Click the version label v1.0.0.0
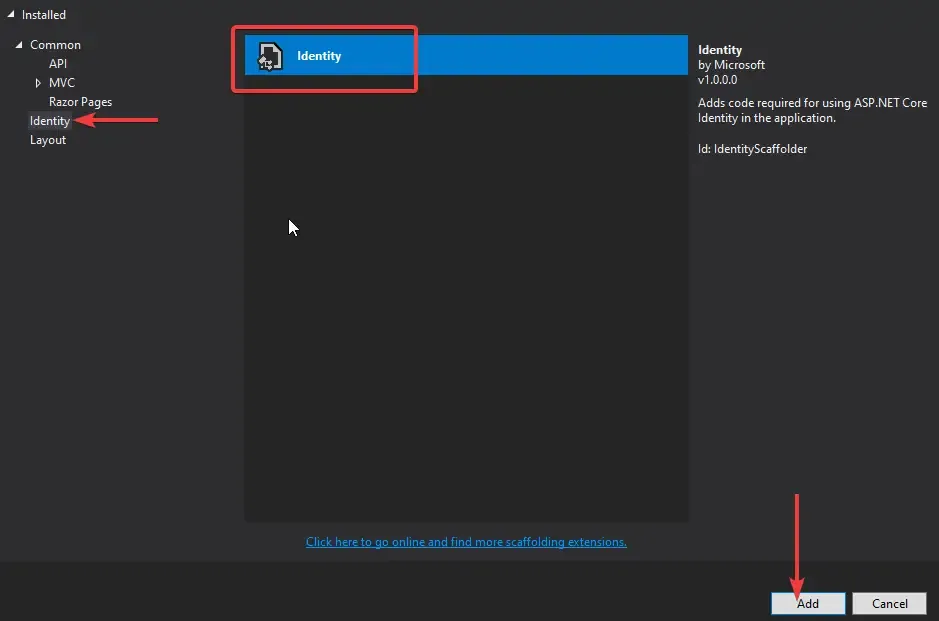Viewport: 939px width, 621px height. pos(716,79)
